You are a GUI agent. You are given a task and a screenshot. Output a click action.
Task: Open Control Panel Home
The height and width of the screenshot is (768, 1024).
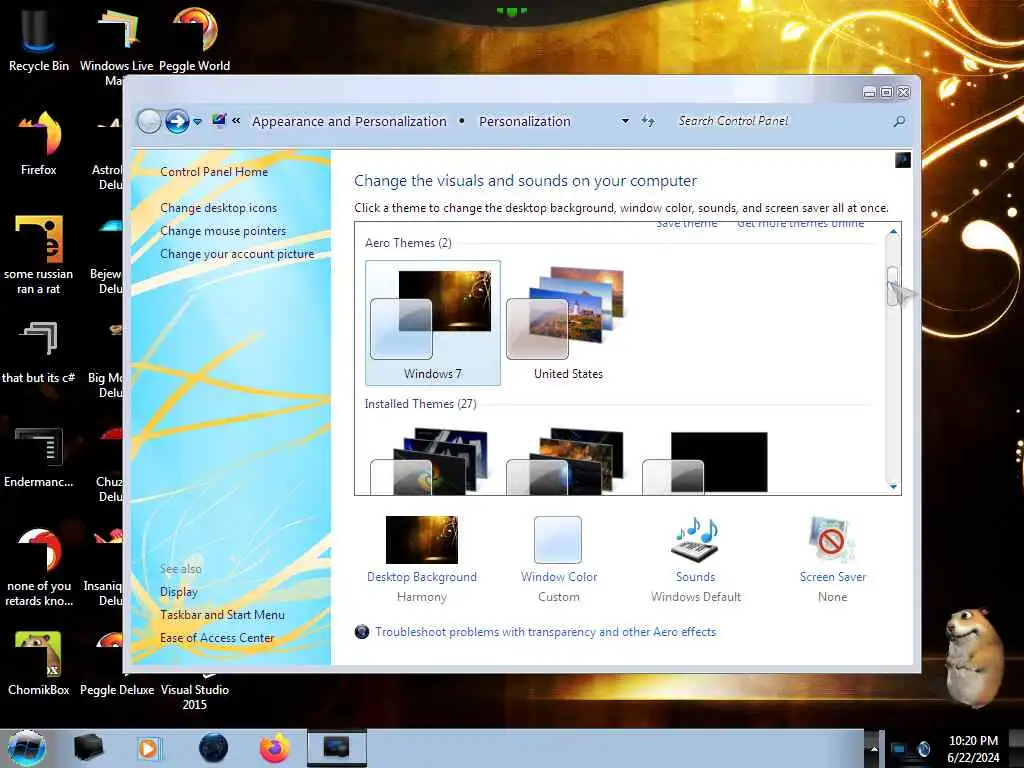coord(214,172)
